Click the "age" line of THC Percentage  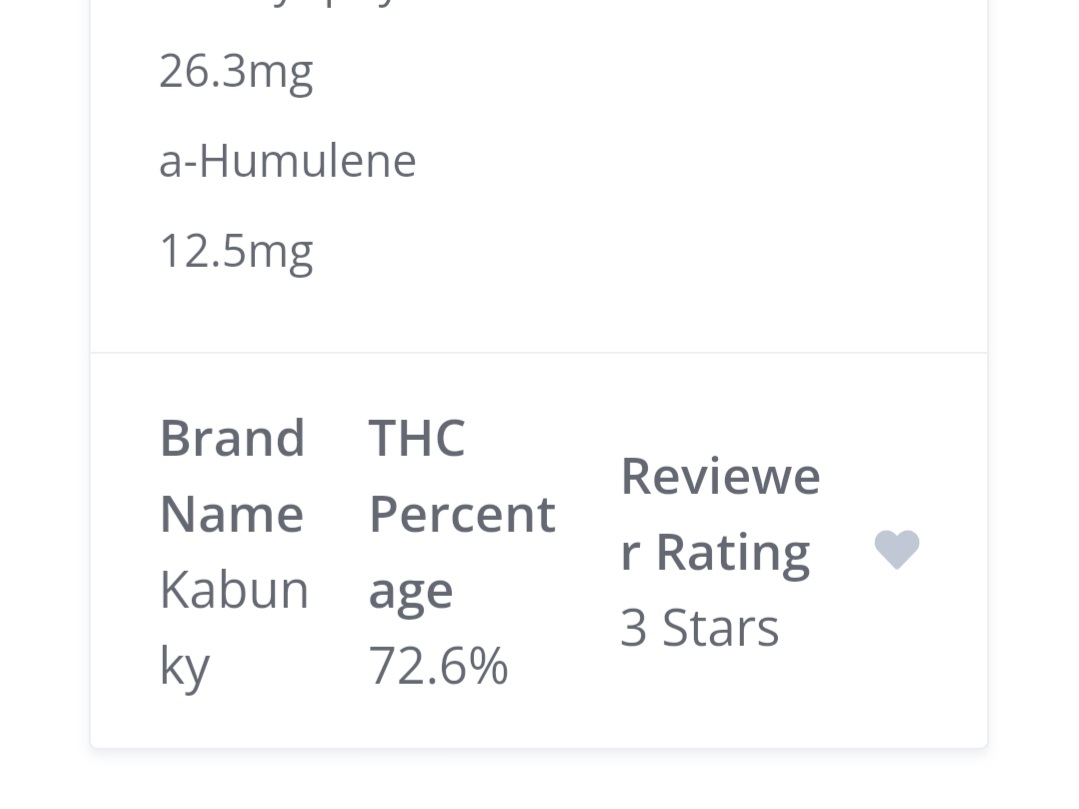(411, 593)
